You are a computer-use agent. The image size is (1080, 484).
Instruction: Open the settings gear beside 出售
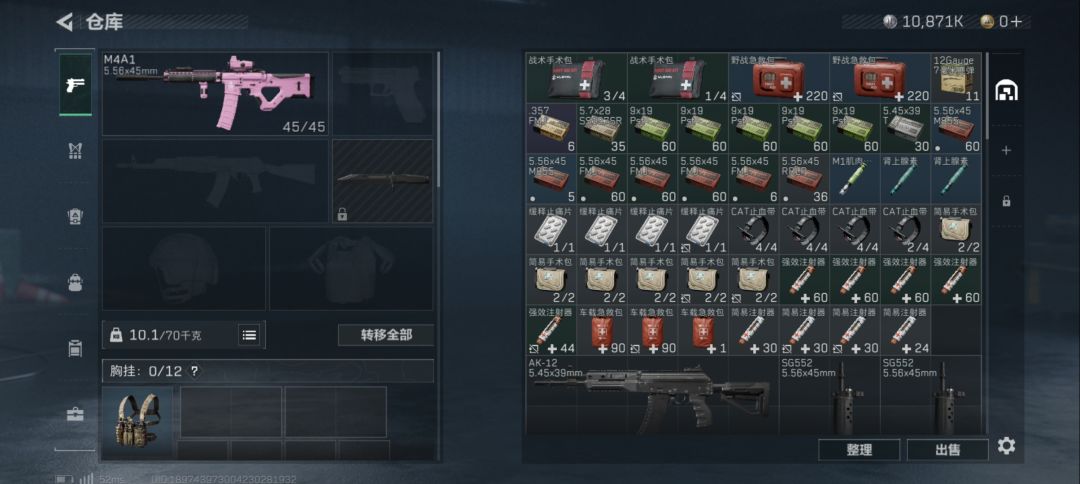click(x=1006, y=446)
